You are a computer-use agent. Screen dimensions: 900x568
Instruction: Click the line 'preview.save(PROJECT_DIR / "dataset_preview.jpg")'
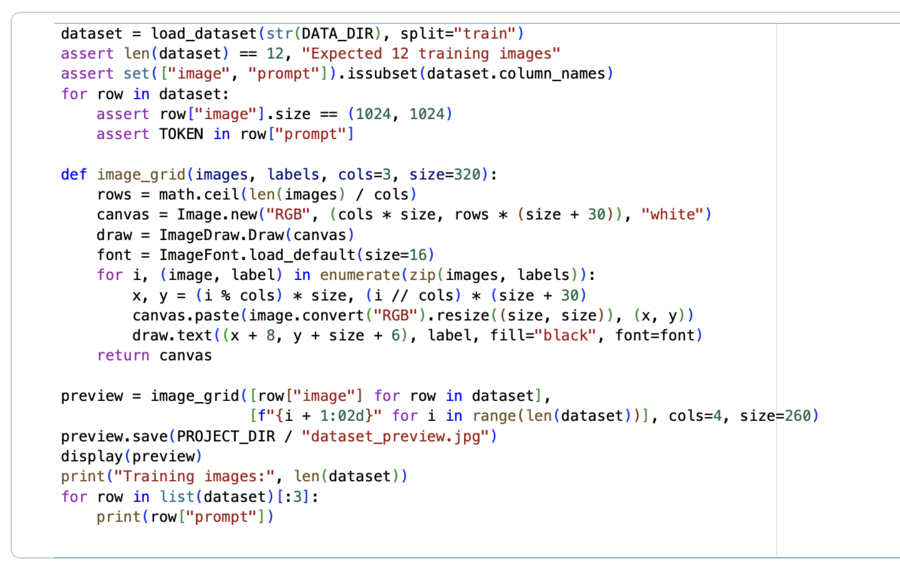(279, 437)
